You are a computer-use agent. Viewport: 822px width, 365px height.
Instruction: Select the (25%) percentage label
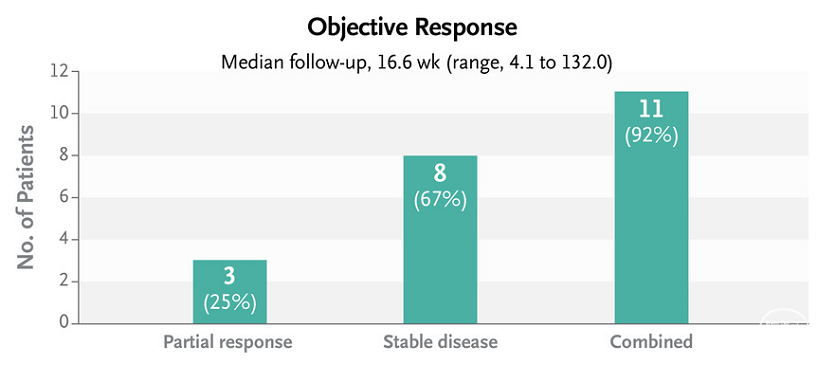tap(230, 304)
